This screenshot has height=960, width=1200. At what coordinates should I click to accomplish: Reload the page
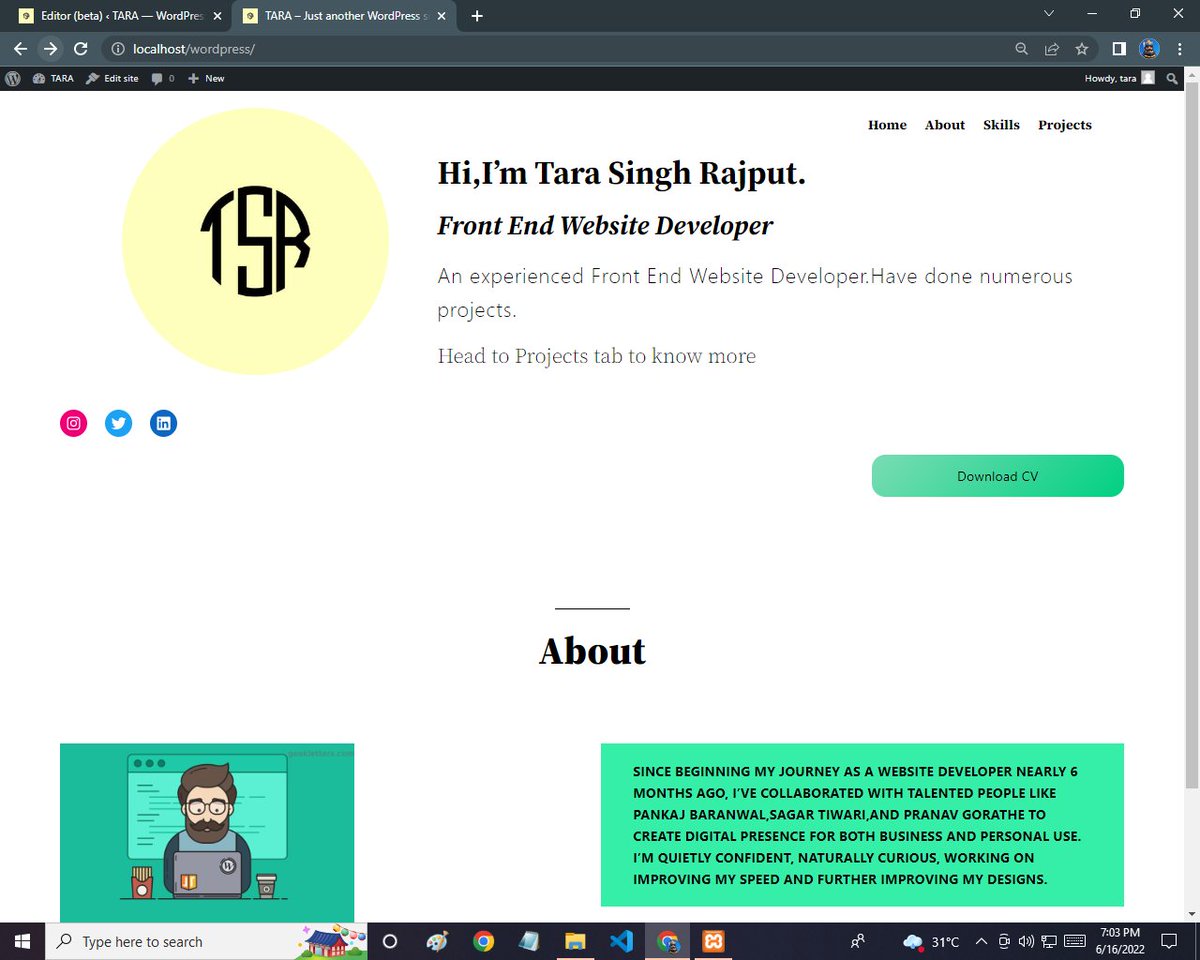pyautogui.click(x=81, y=48)
